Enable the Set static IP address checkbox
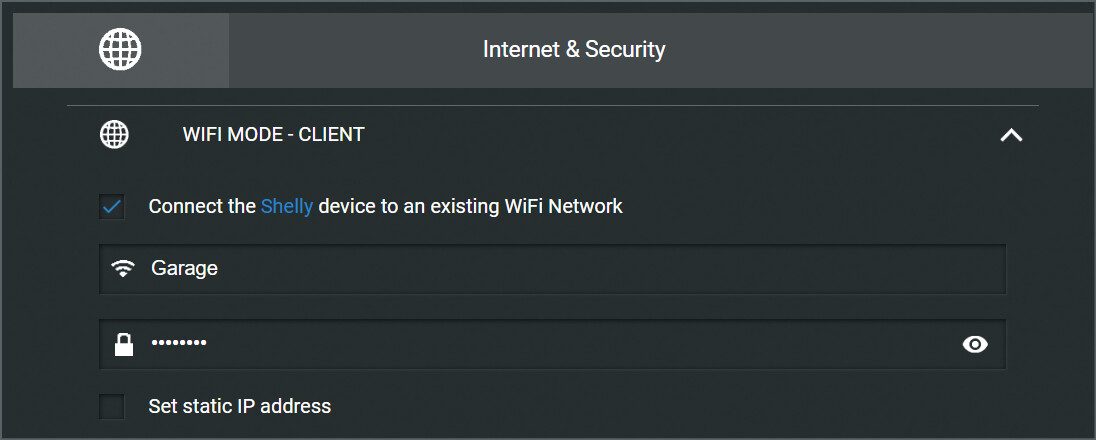Screen dimensions: 1096x440 click(x=112, y=406)
